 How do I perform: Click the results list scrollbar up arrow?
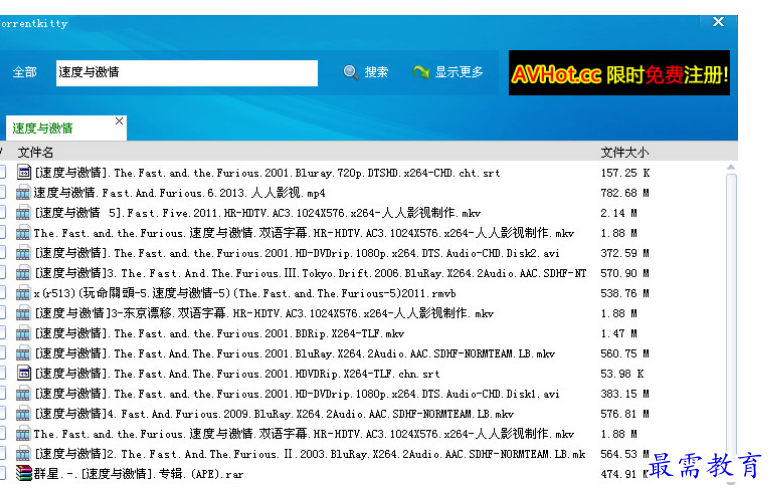[731, 167]
